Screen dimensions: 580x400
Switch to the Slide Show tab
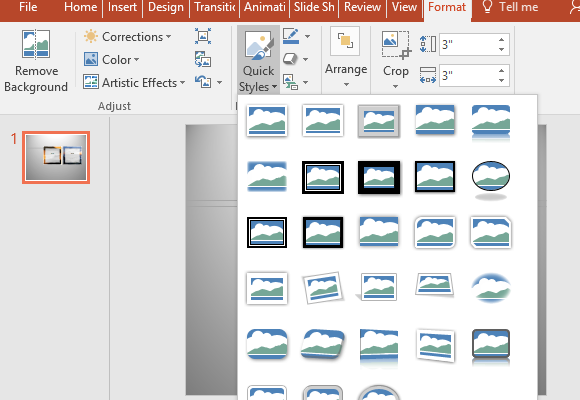point(314,7)
